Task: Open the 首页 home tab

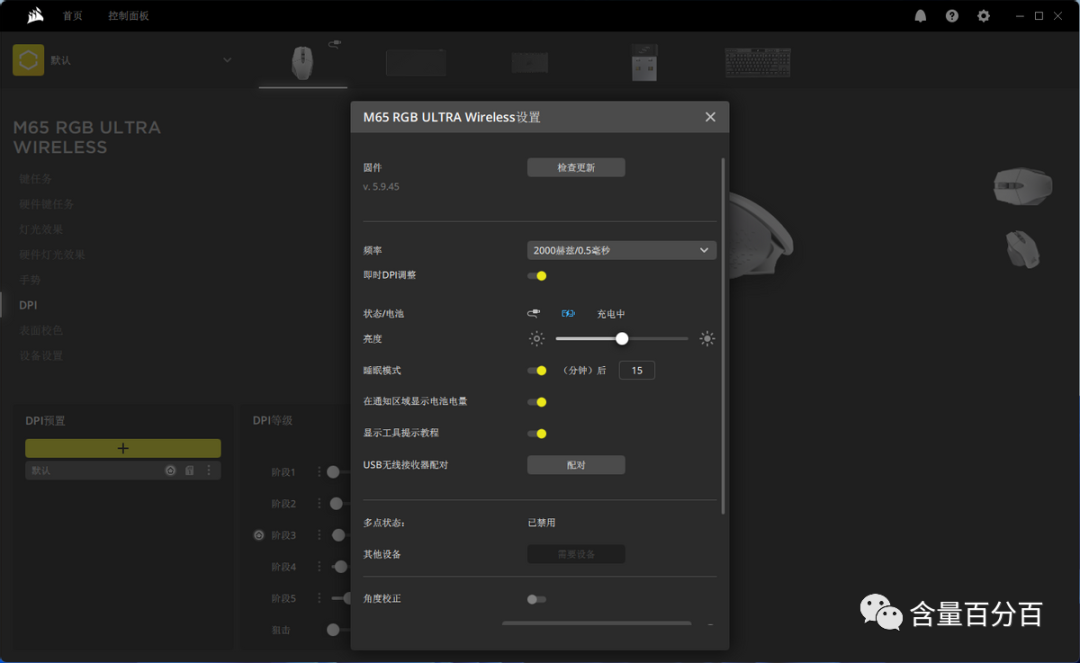Action: [x=72, y=16]
